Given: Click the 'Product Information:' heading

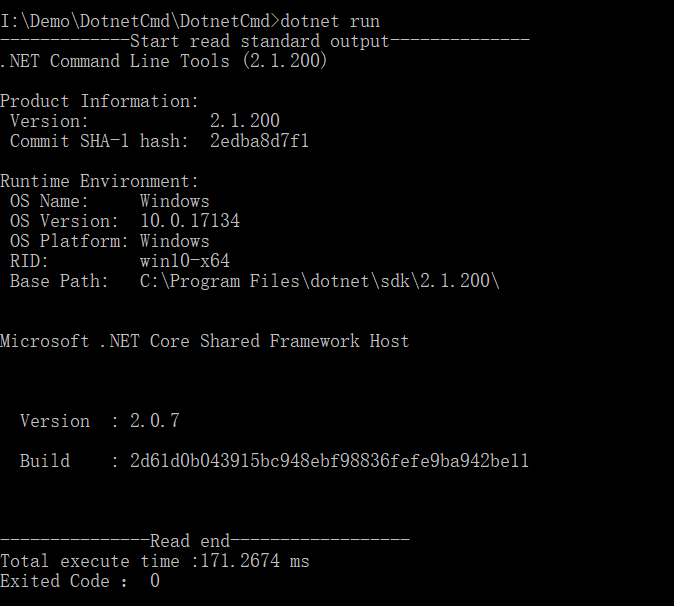Looking at the screenshot, I should [99, 101].
